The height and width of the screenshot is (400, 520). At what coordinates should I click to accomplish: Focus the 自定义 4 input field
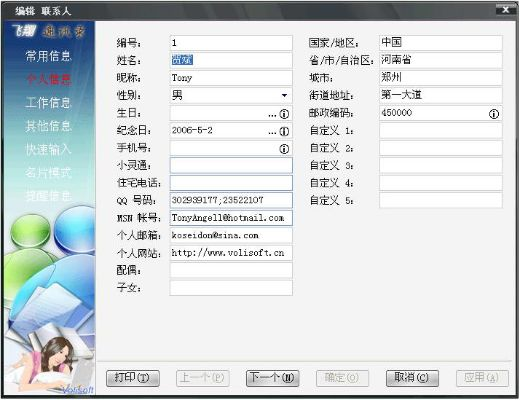click(x=441, y=183)
